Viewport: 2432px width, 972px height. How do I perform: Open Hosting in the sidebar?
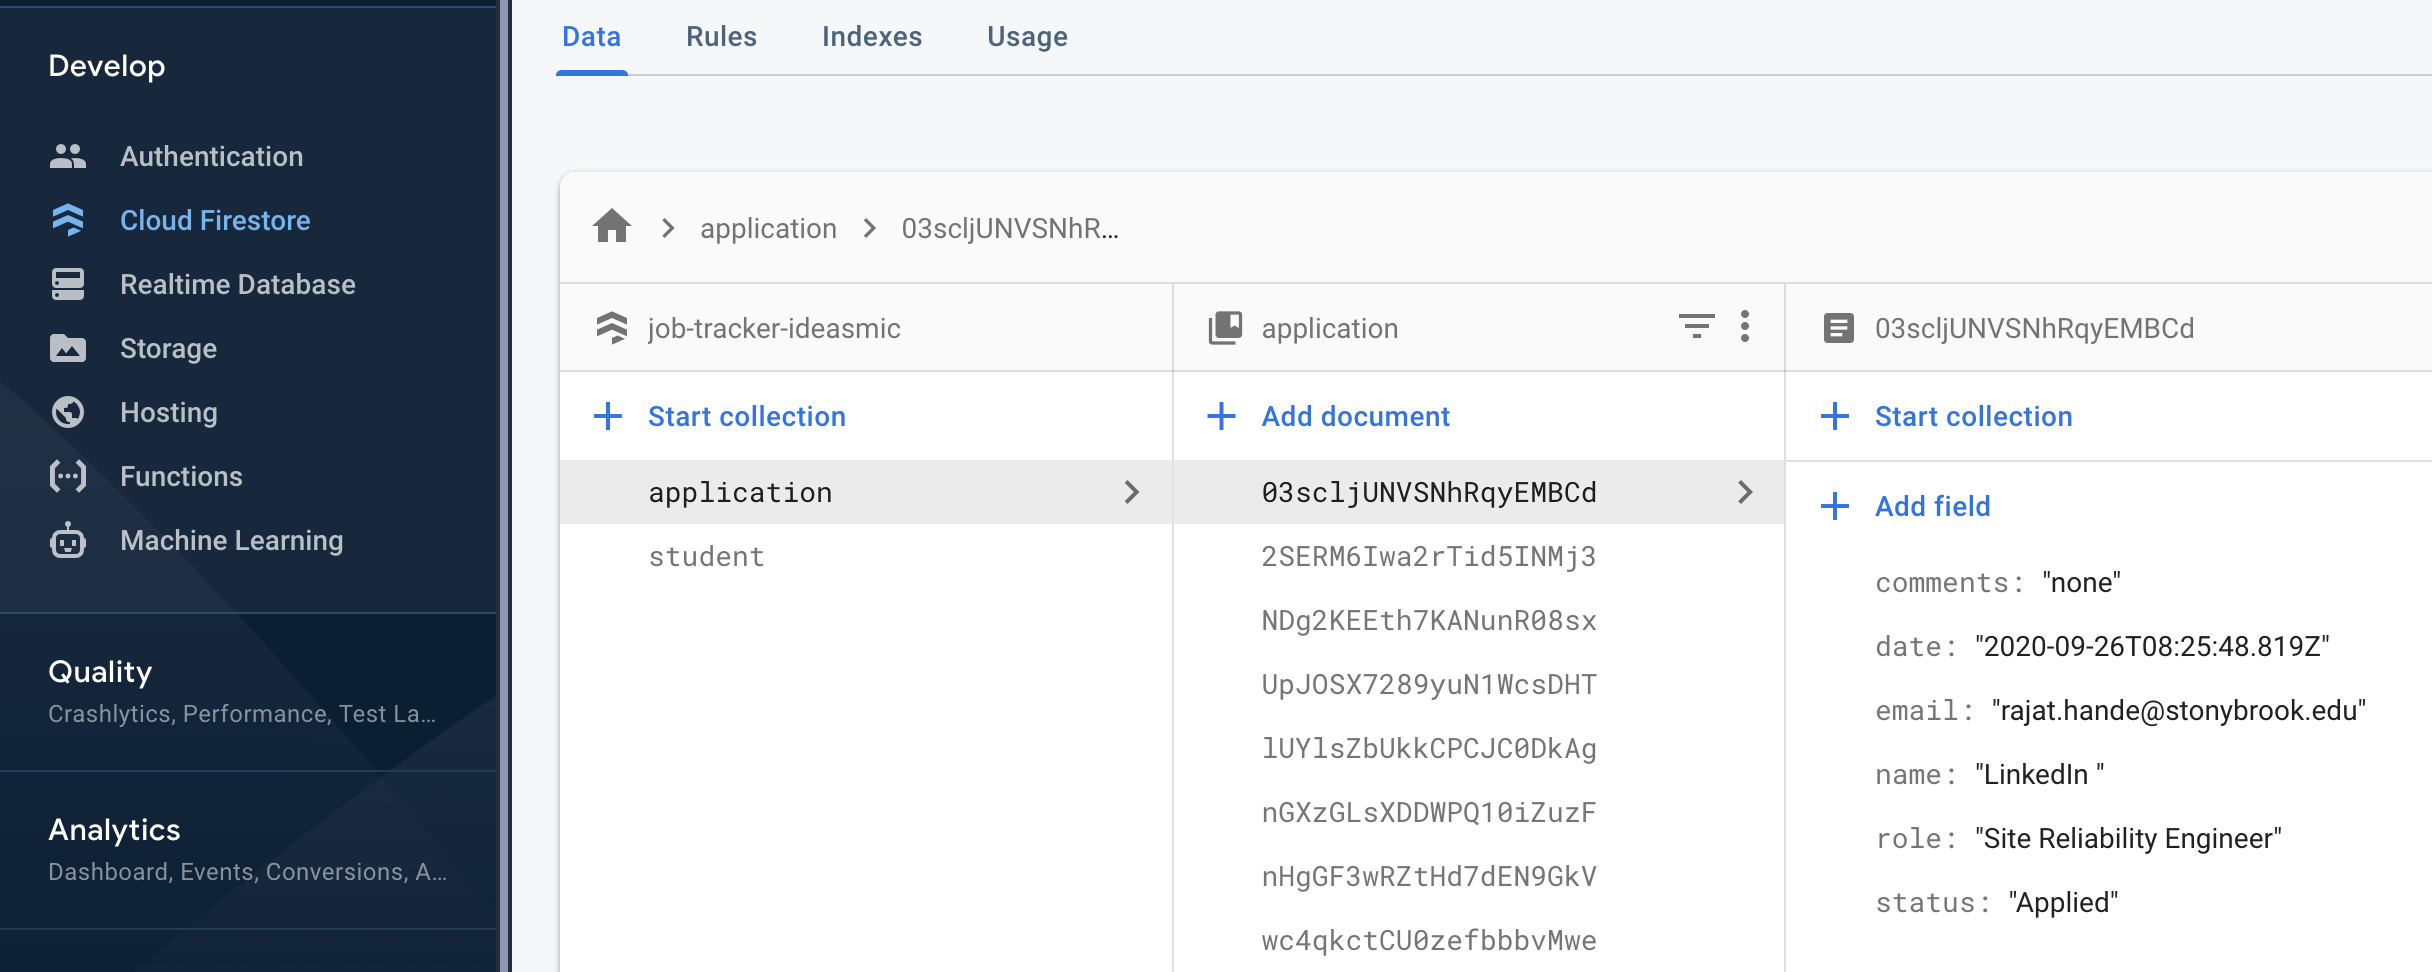[169, 412]
